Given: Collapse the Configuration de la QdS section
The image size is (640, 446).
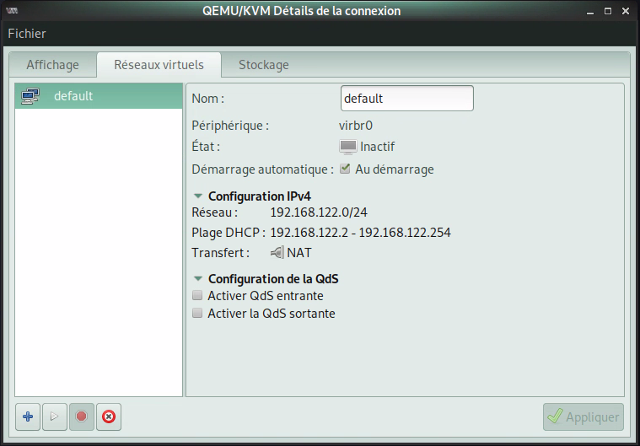Looking at the screenshot, I should tap(198, 279).
